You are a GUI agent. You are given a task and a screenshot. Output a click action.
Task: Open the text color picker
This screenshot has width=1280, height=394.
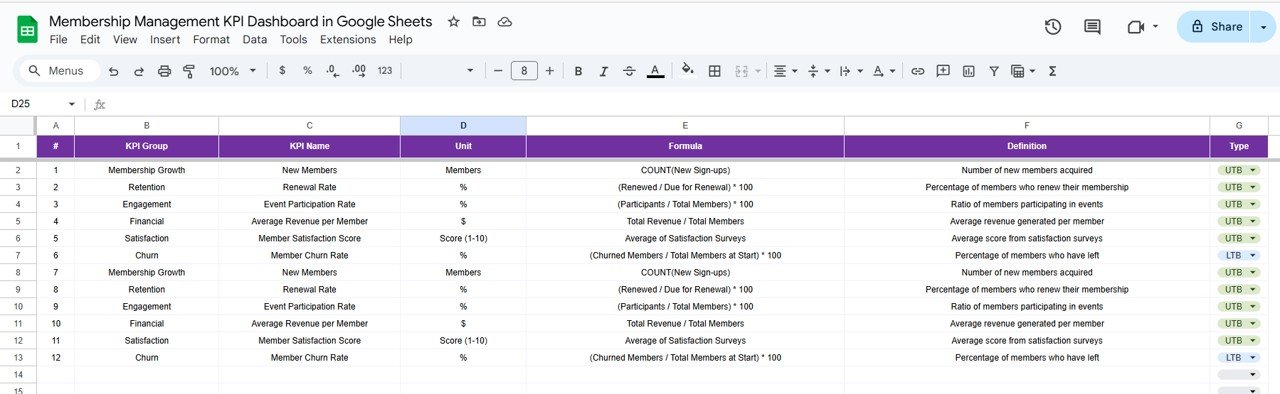coord(655,71)
